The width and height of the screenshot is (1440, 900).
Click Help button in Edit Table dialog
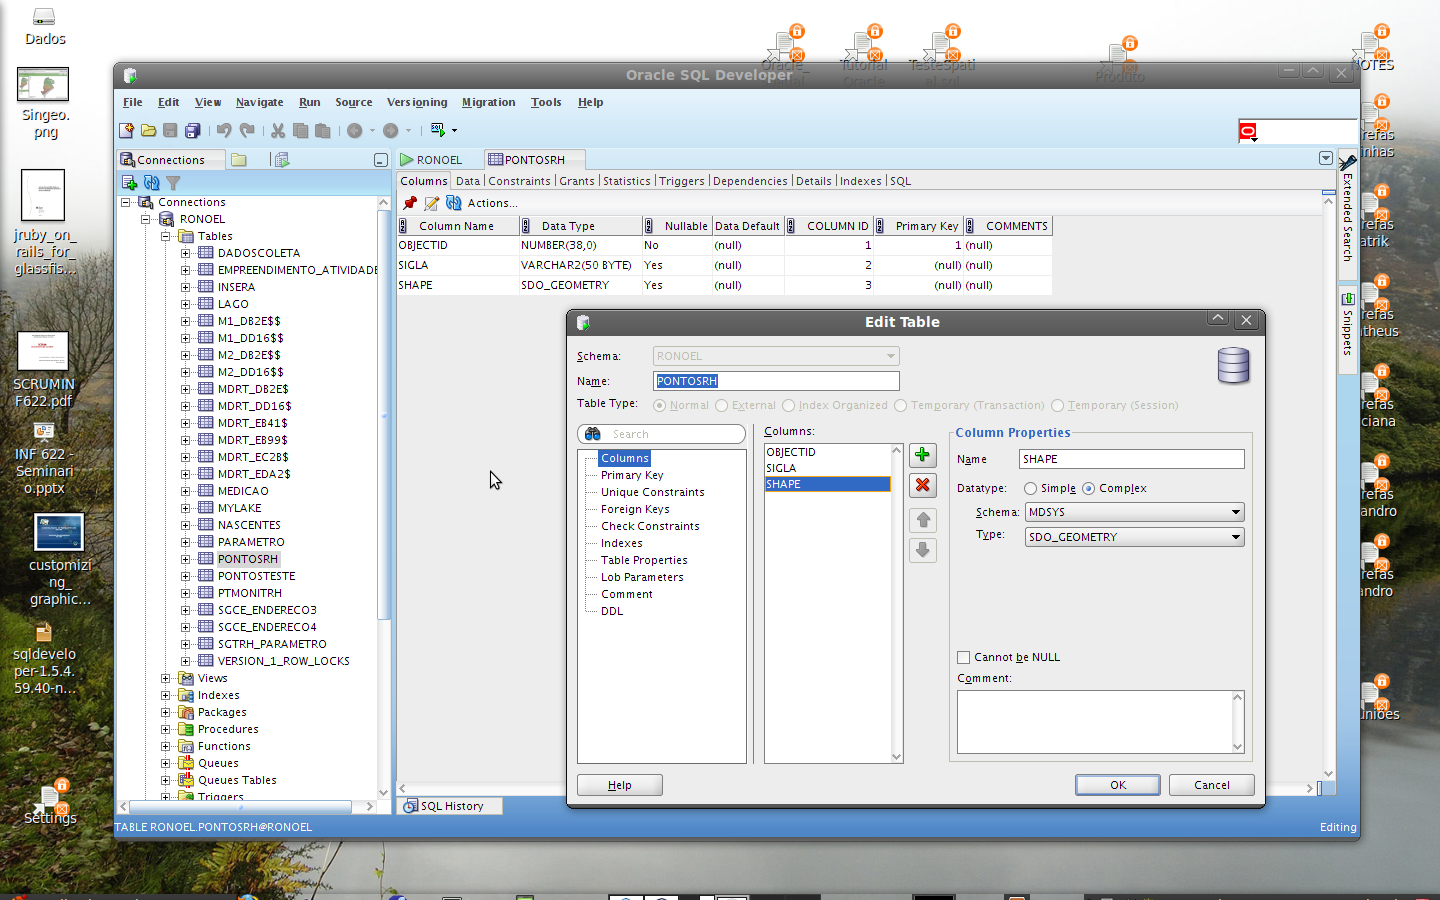point(620,785)
